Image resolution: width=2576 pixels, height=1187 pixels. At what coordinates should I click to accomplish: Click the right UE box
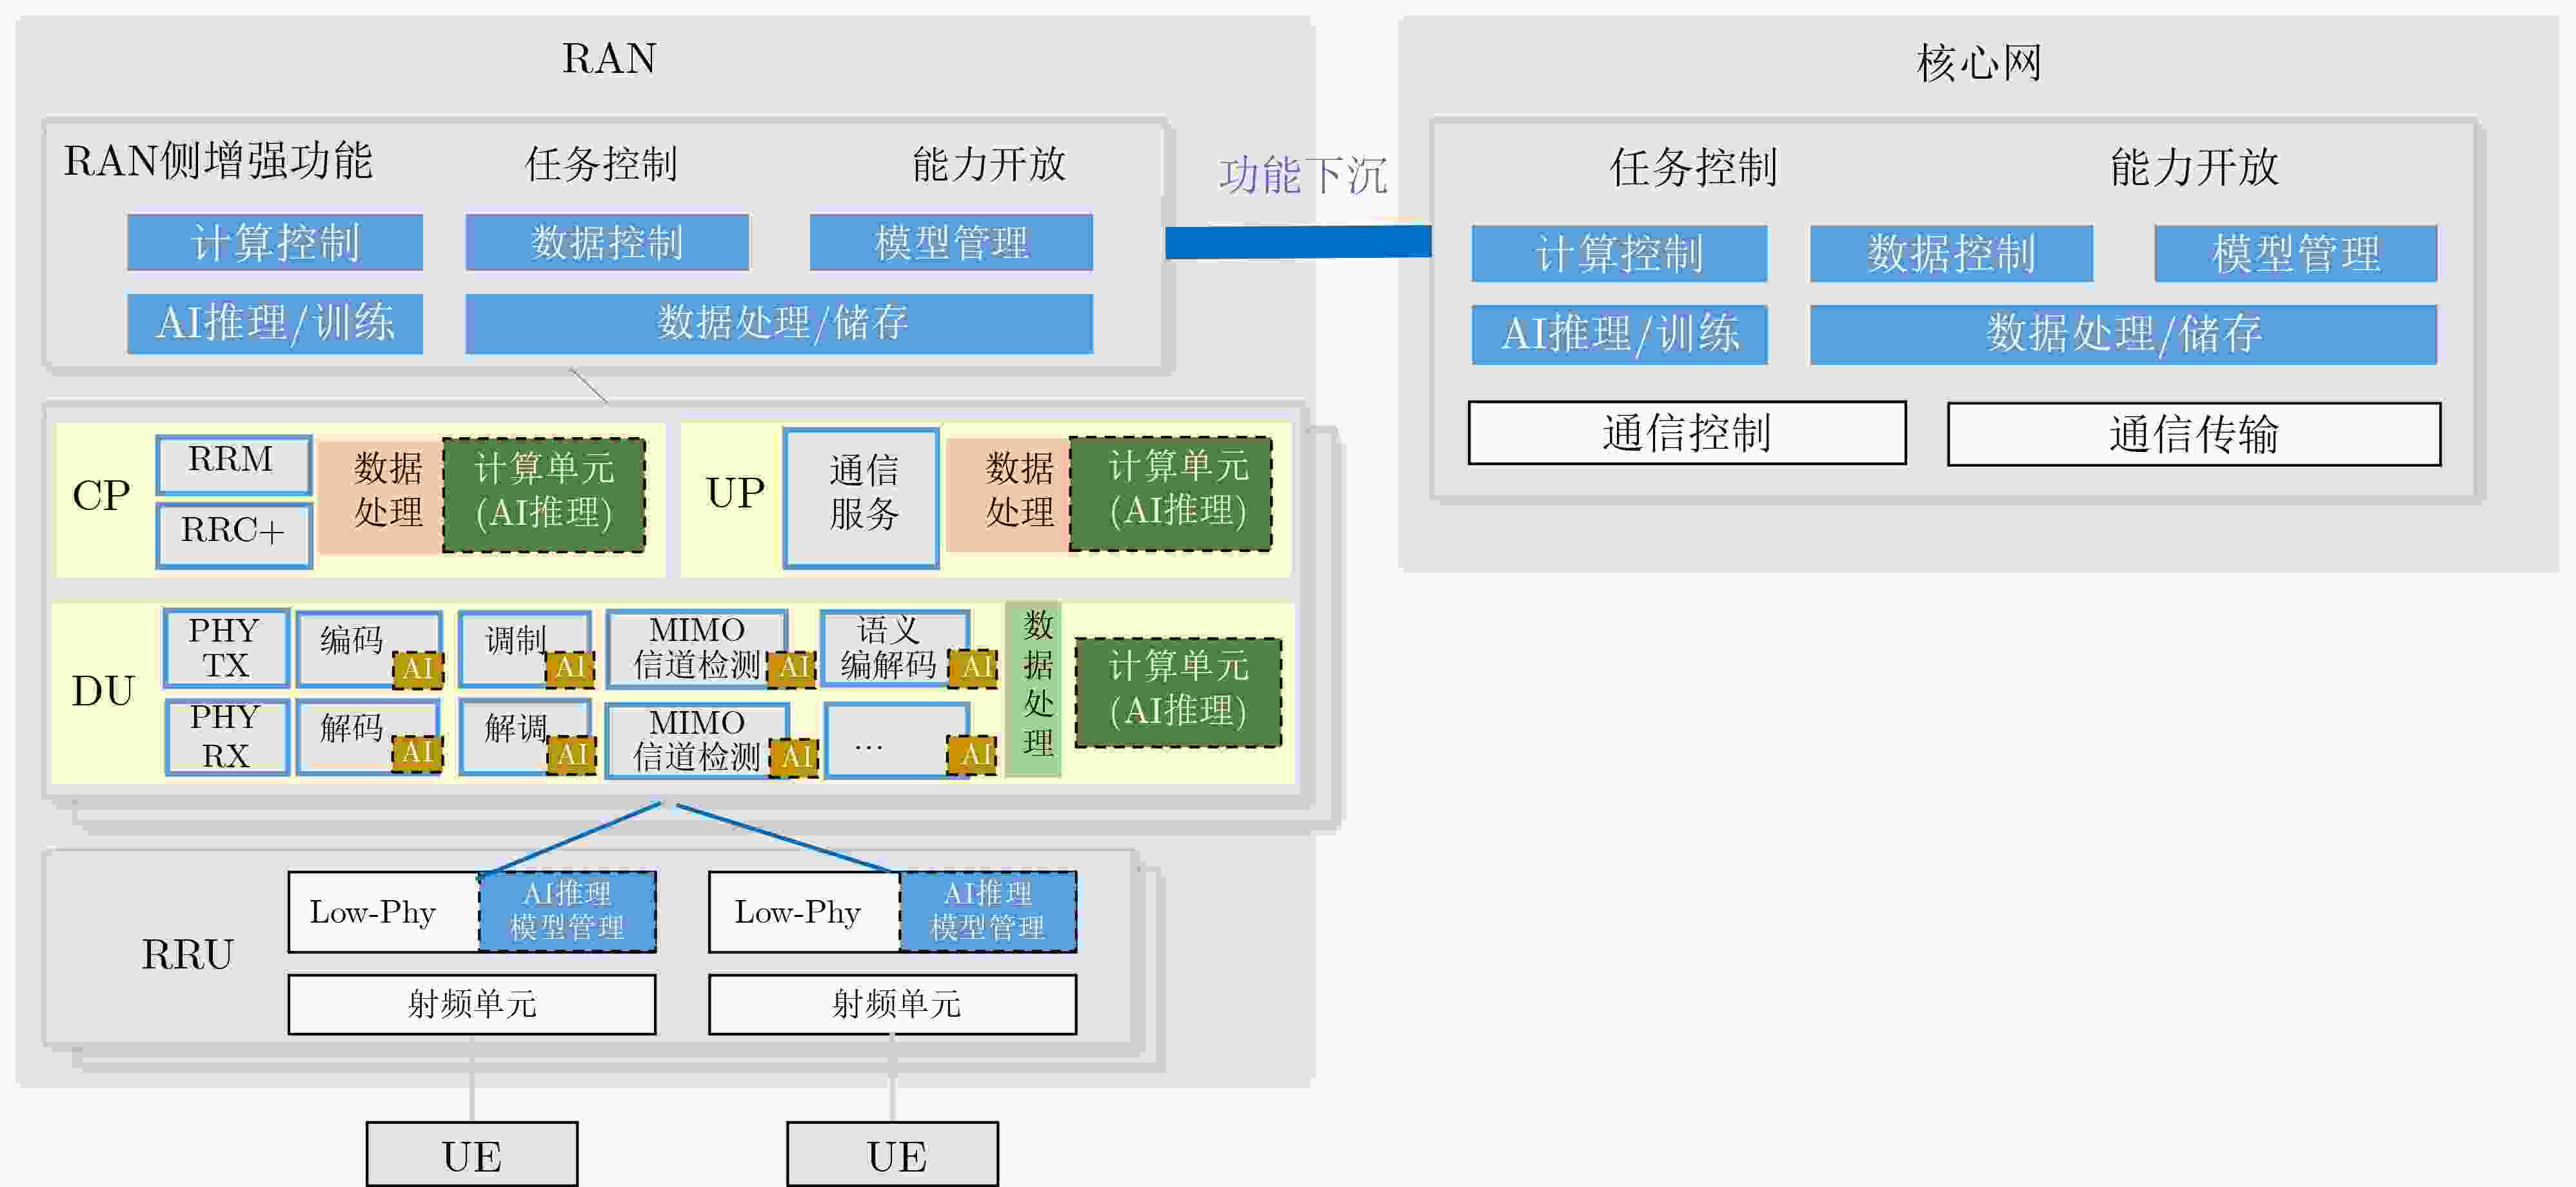(x=893, y=1155)
